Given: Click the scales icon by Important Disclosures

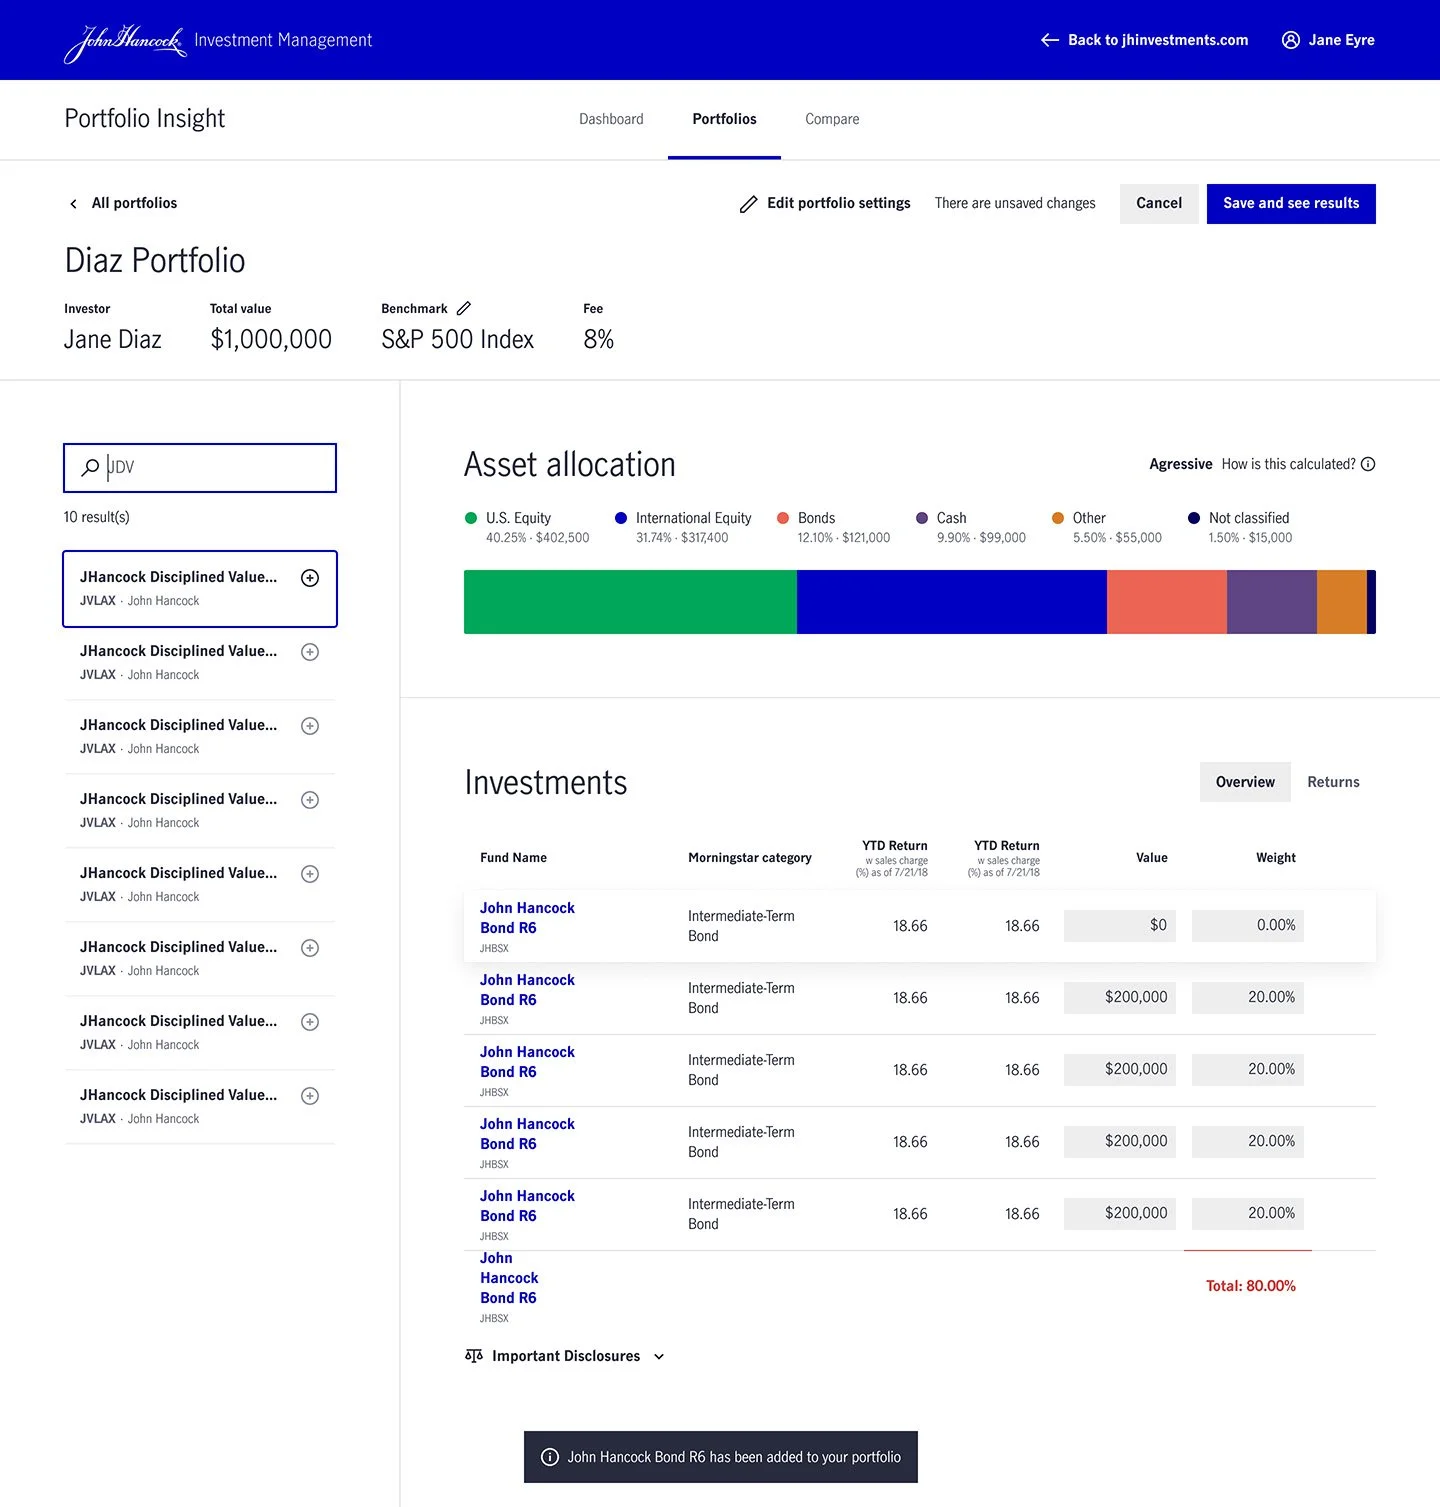Looking at the screenshot, I should coord(474,1356).
